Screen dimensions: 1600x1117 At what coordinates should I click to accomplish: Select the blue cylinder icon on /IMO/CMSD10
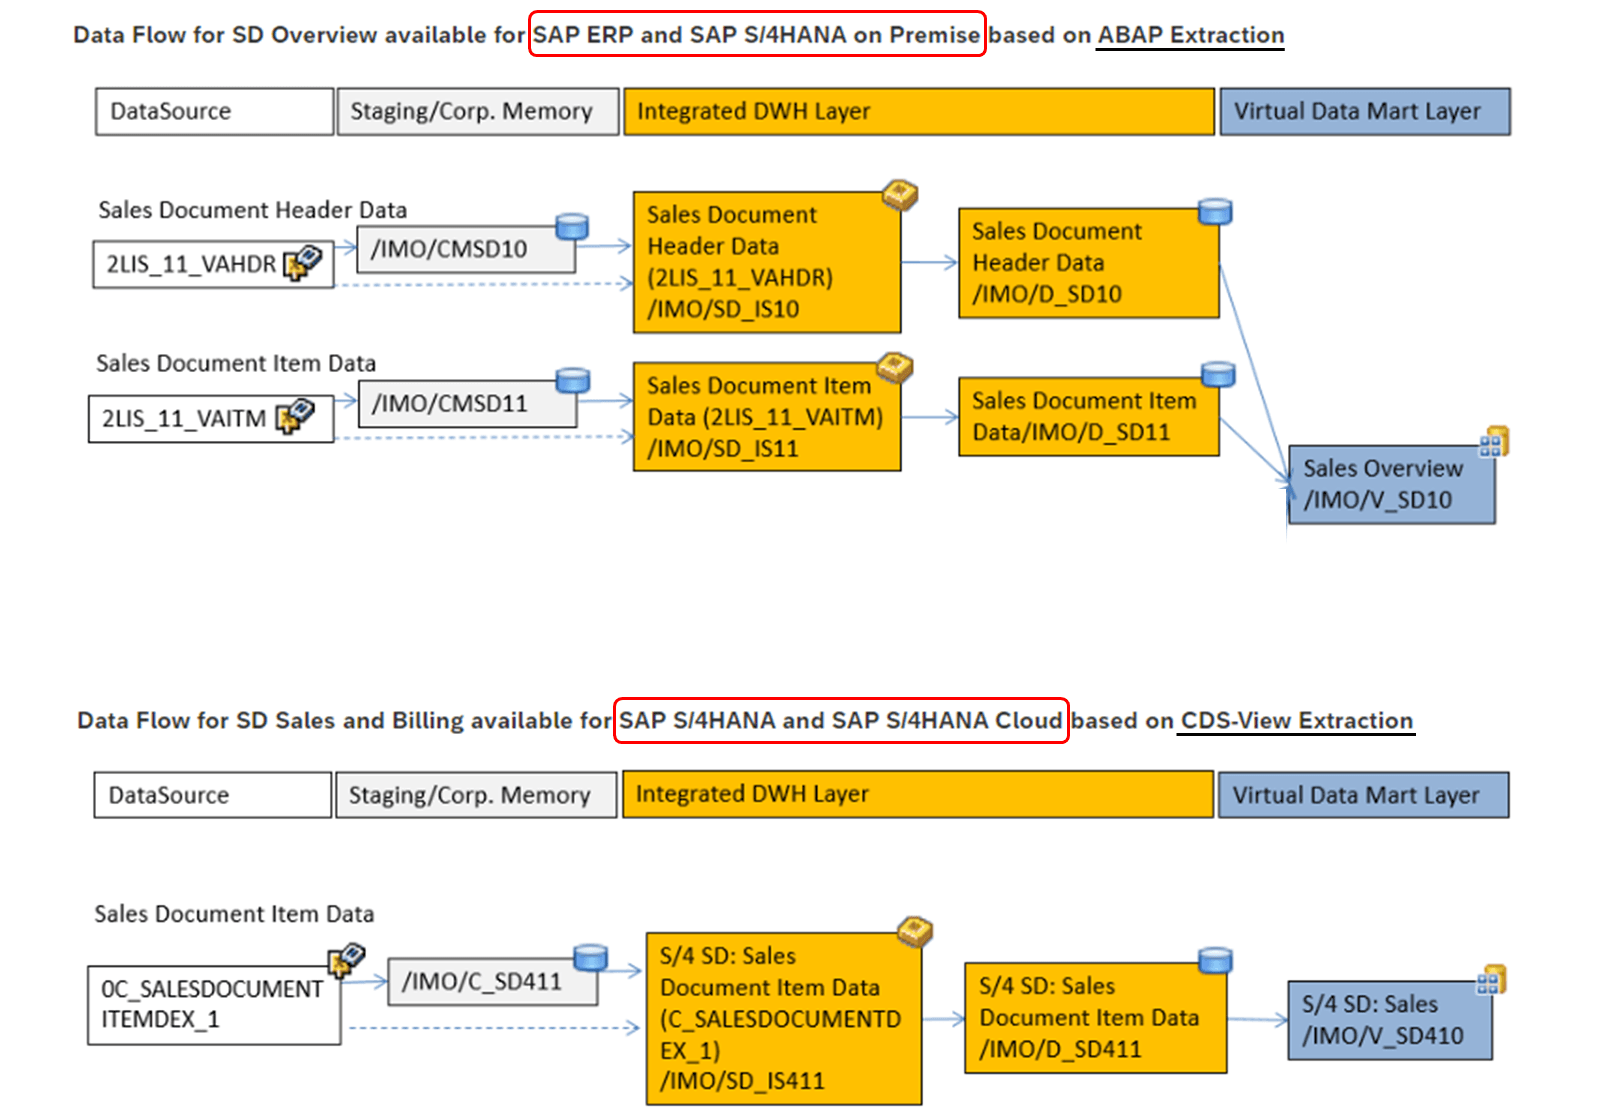click(572, 227)
